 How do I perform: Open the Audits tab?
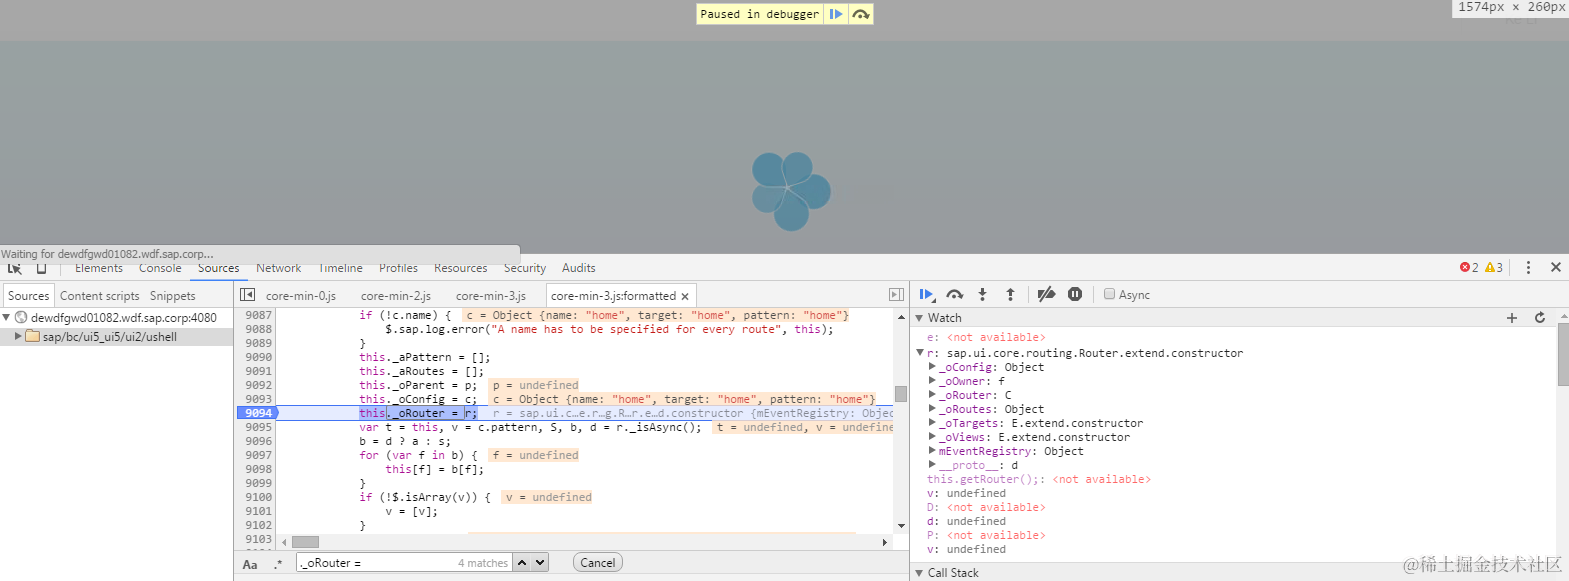[x=578, y=268]
